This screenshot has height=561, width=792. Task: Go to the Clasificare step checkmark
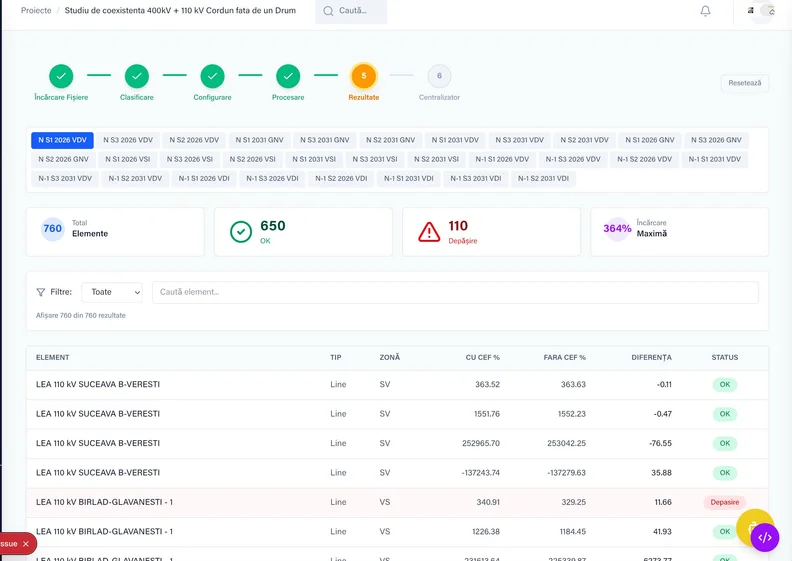click(x=137, y=76)
